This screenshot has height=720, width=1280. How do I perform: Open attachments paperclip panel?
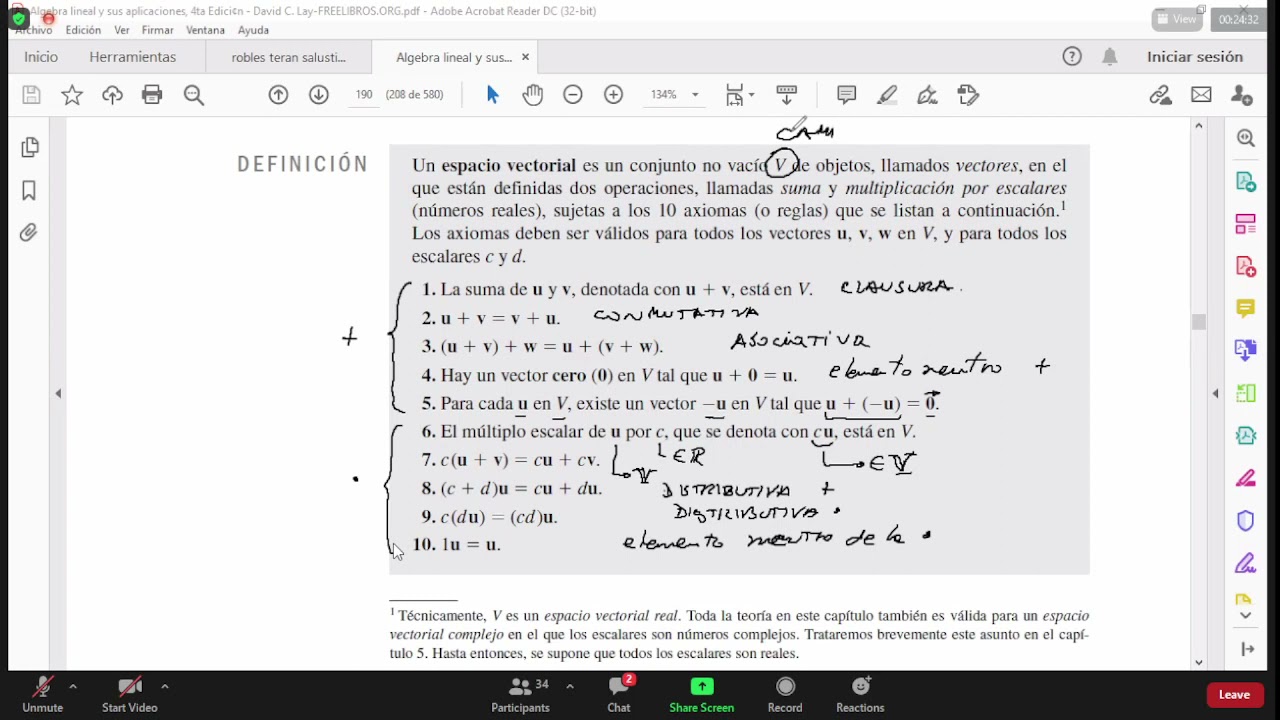pyautogui.click(x=29, y=232)
